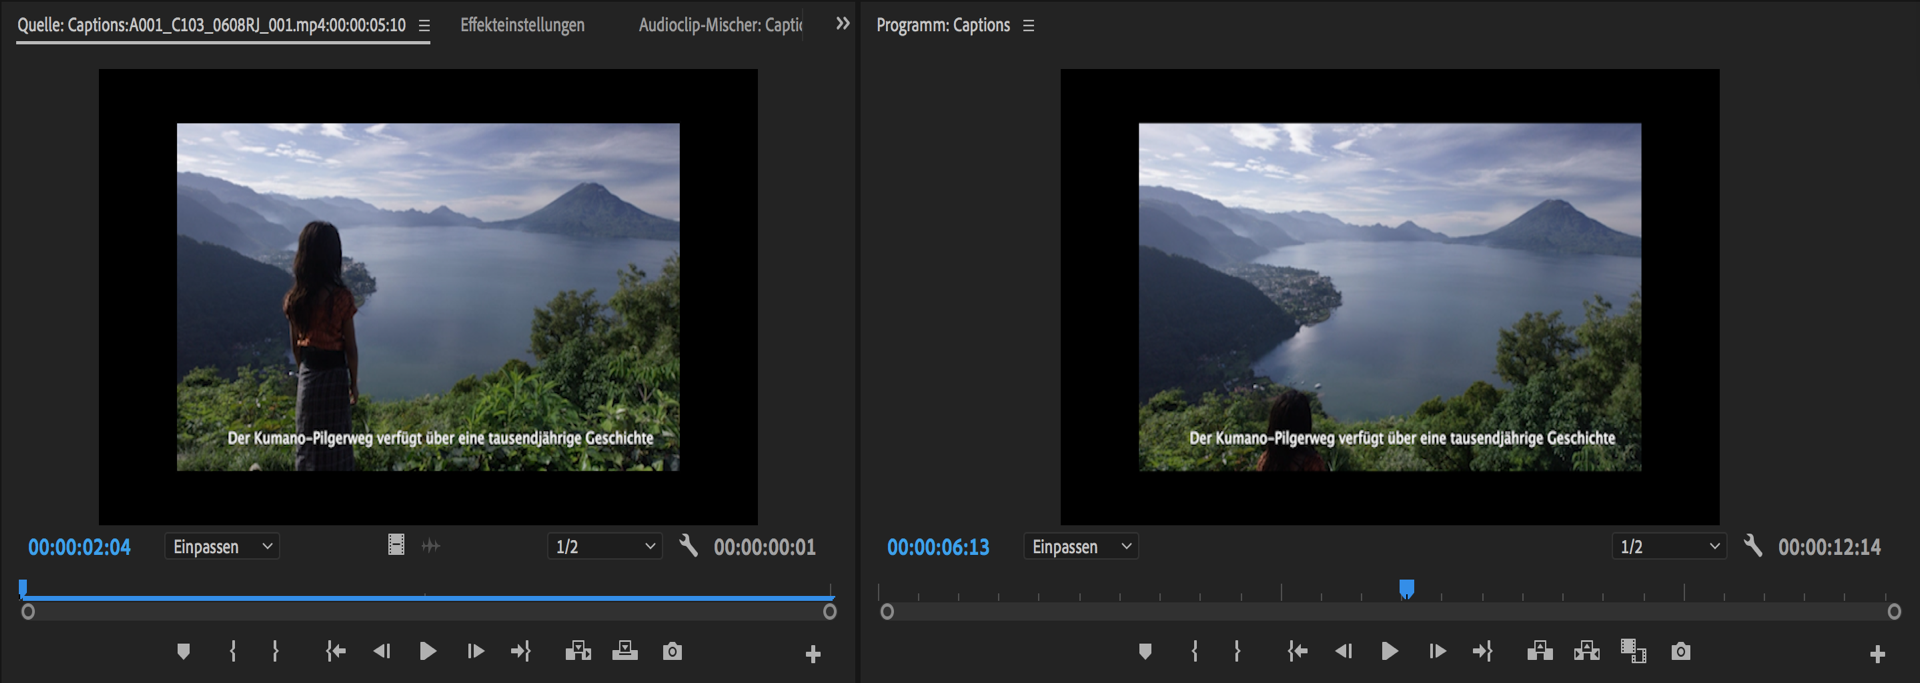Click Lift button in Program monitor

1540,652
